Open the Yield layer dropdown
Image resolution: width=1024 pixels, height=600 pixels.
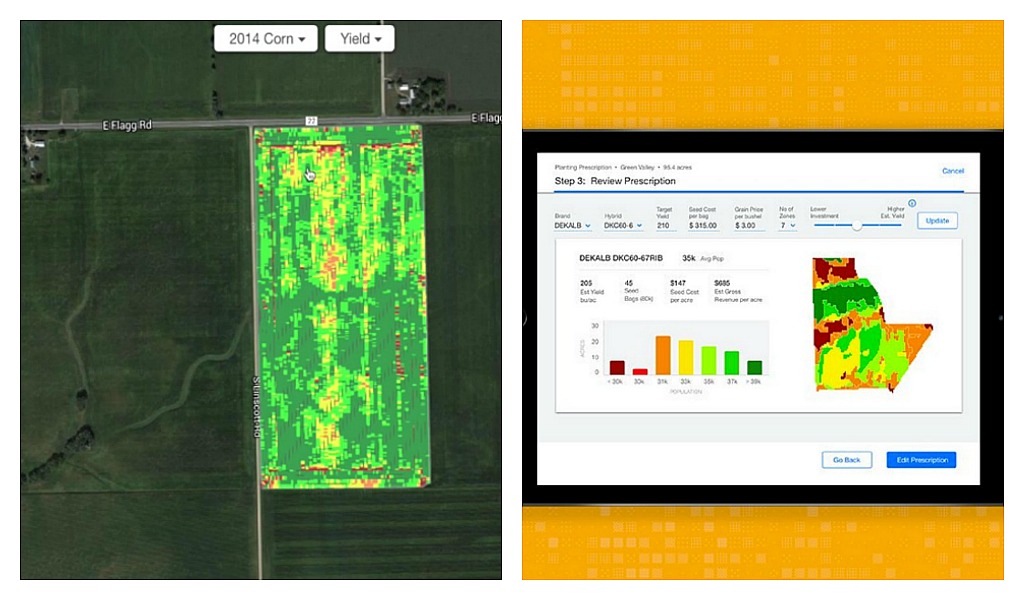(x=359, y=39)
